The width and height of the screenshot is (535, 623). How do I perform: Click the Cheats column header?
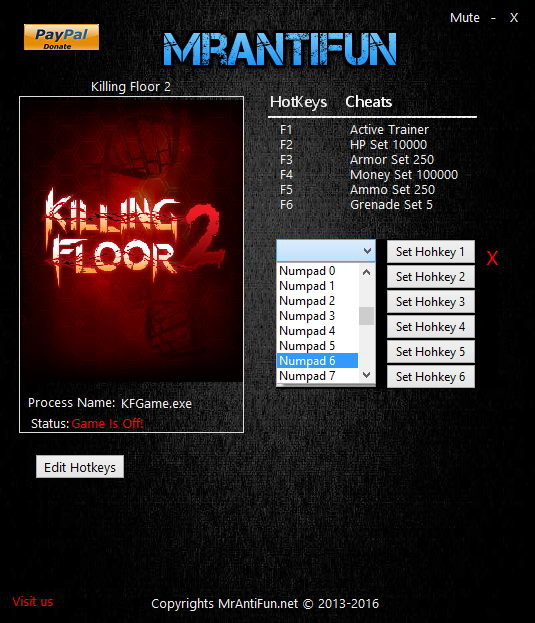click(x=369, y=102)
